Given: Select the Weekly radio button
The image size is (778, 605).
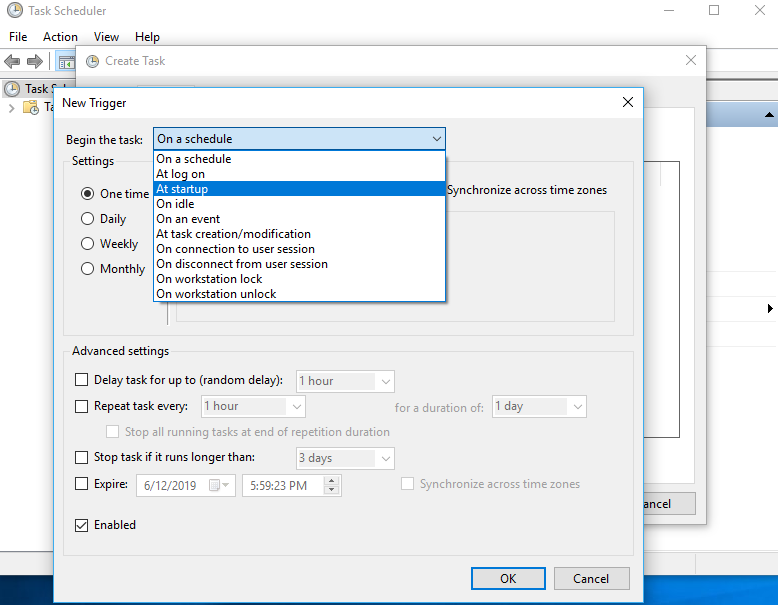Looking at the screenshot, I should (x=87, y=243).
